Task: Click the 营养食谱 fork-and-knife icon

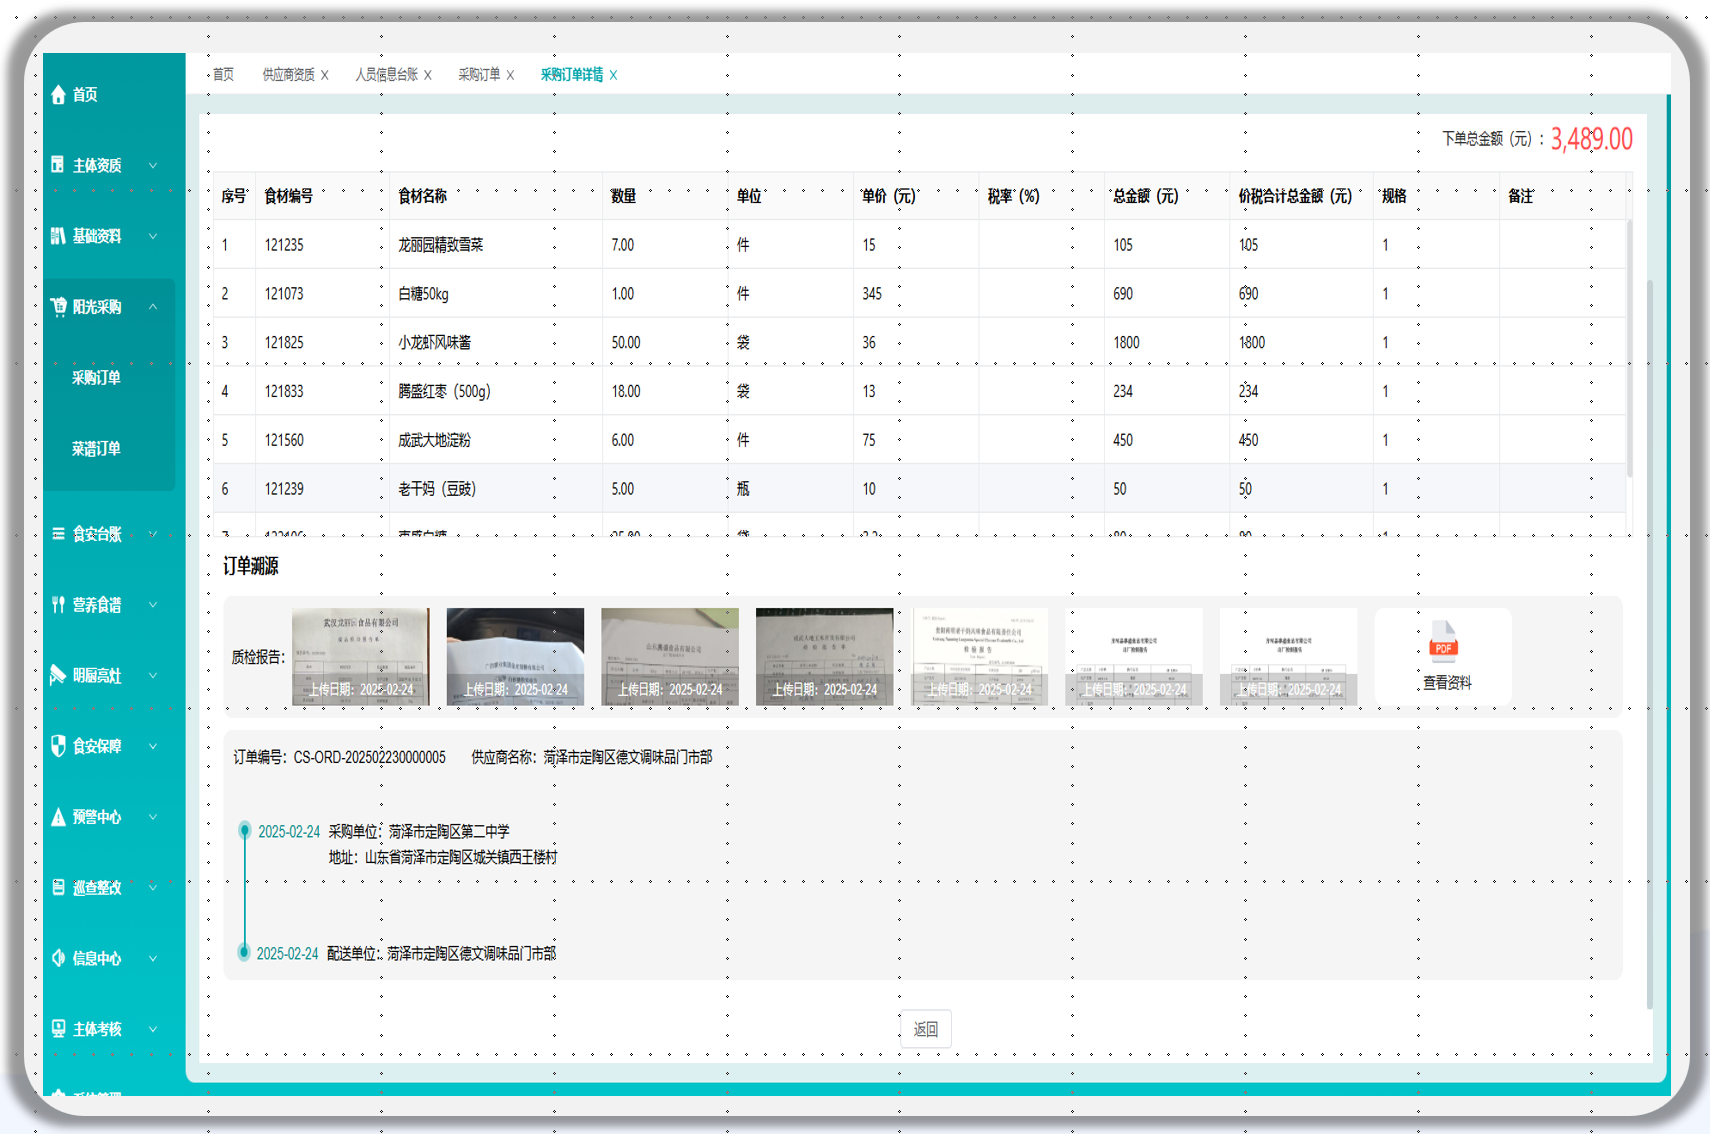Action: [x=58, y=604]
